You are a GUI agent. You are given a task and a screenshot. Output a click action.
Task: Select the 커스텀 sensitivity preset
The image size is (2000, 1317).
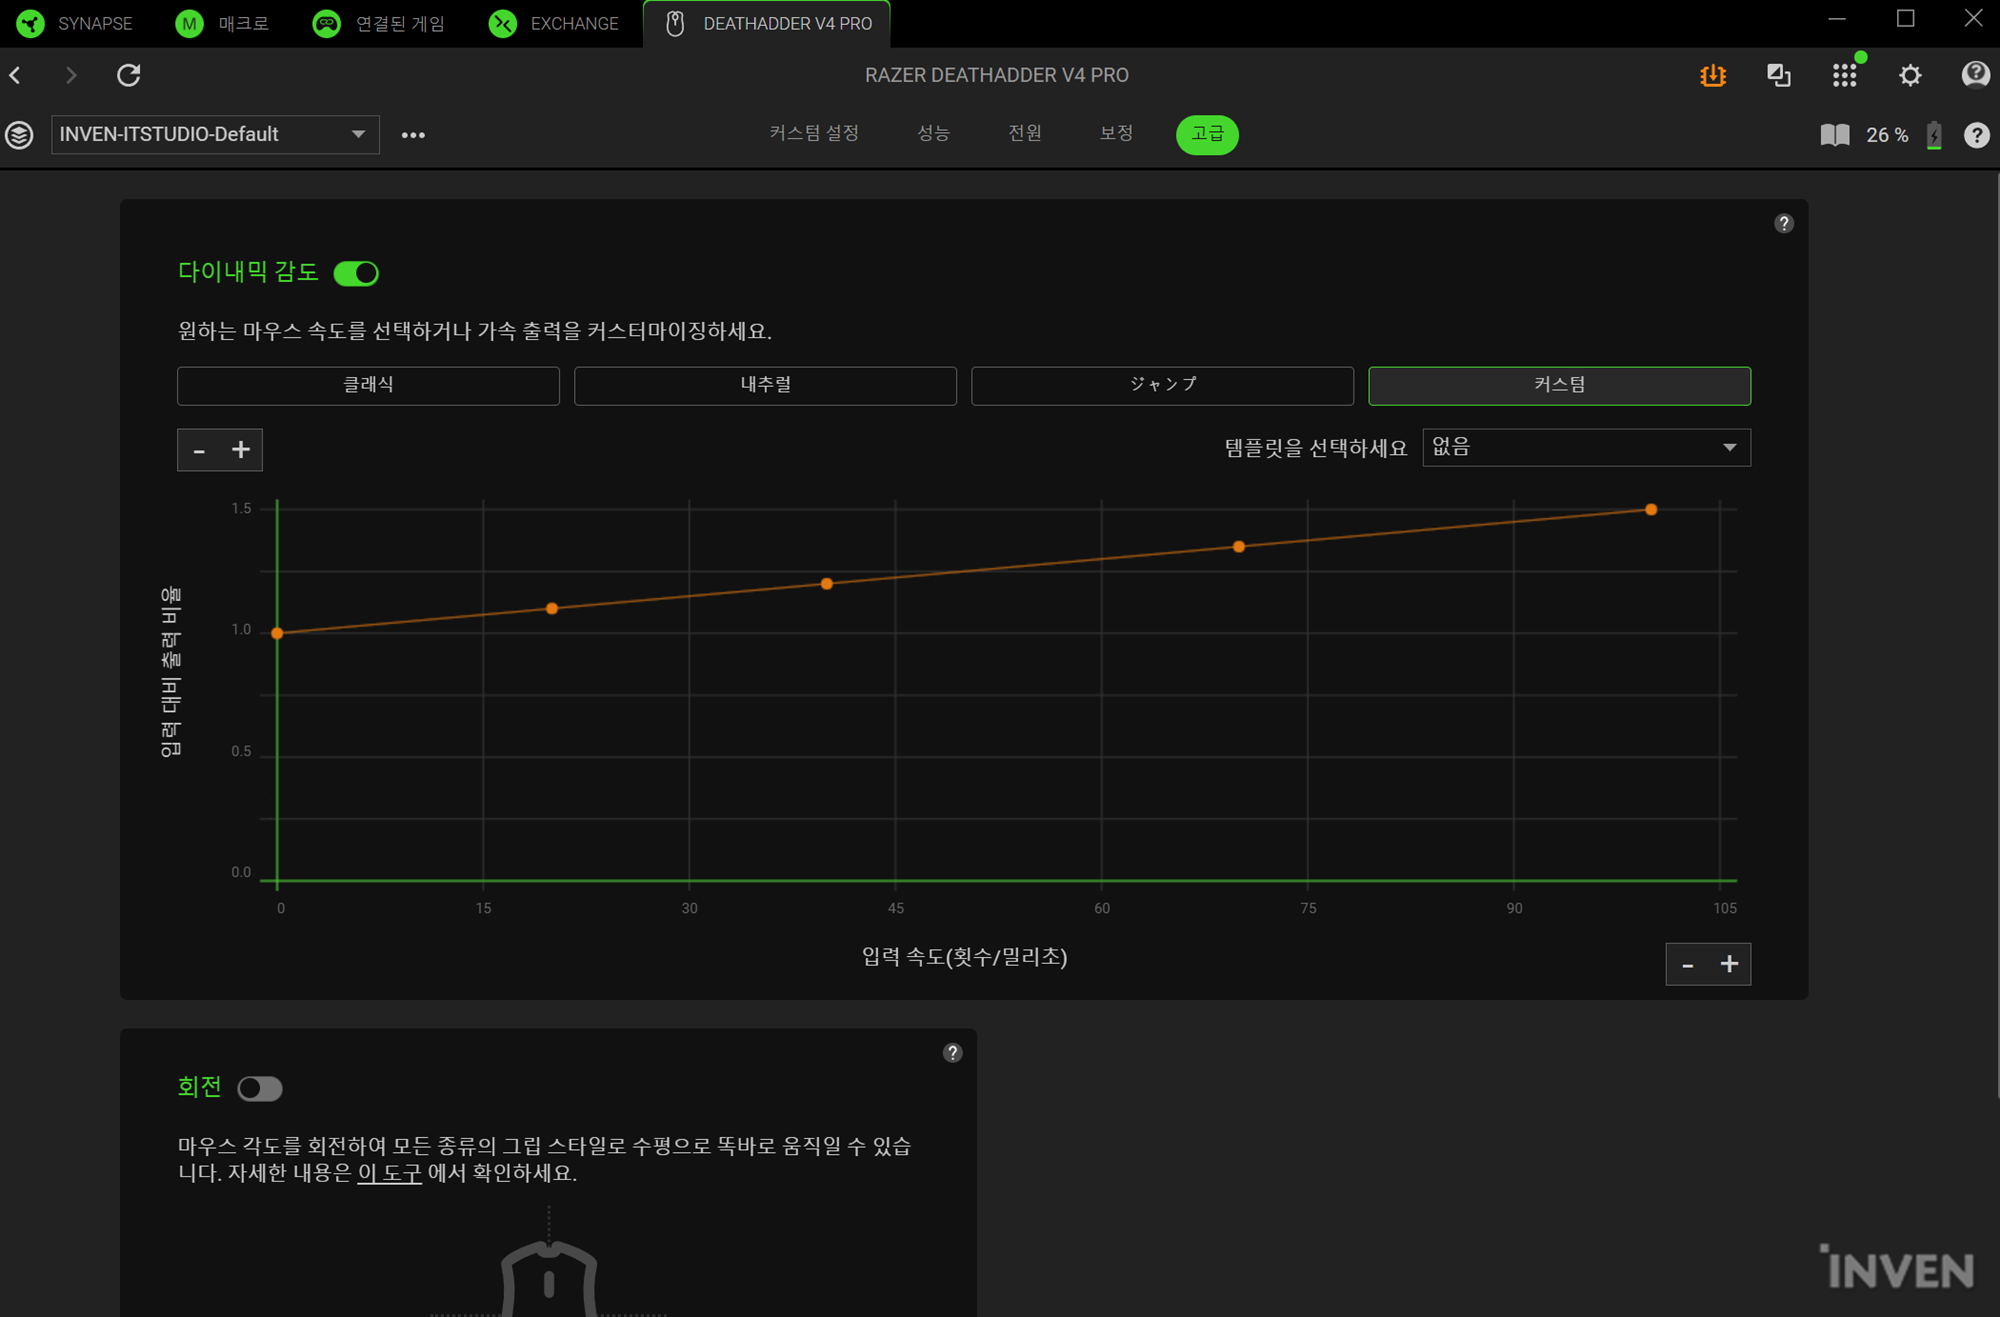(1559, 385)
